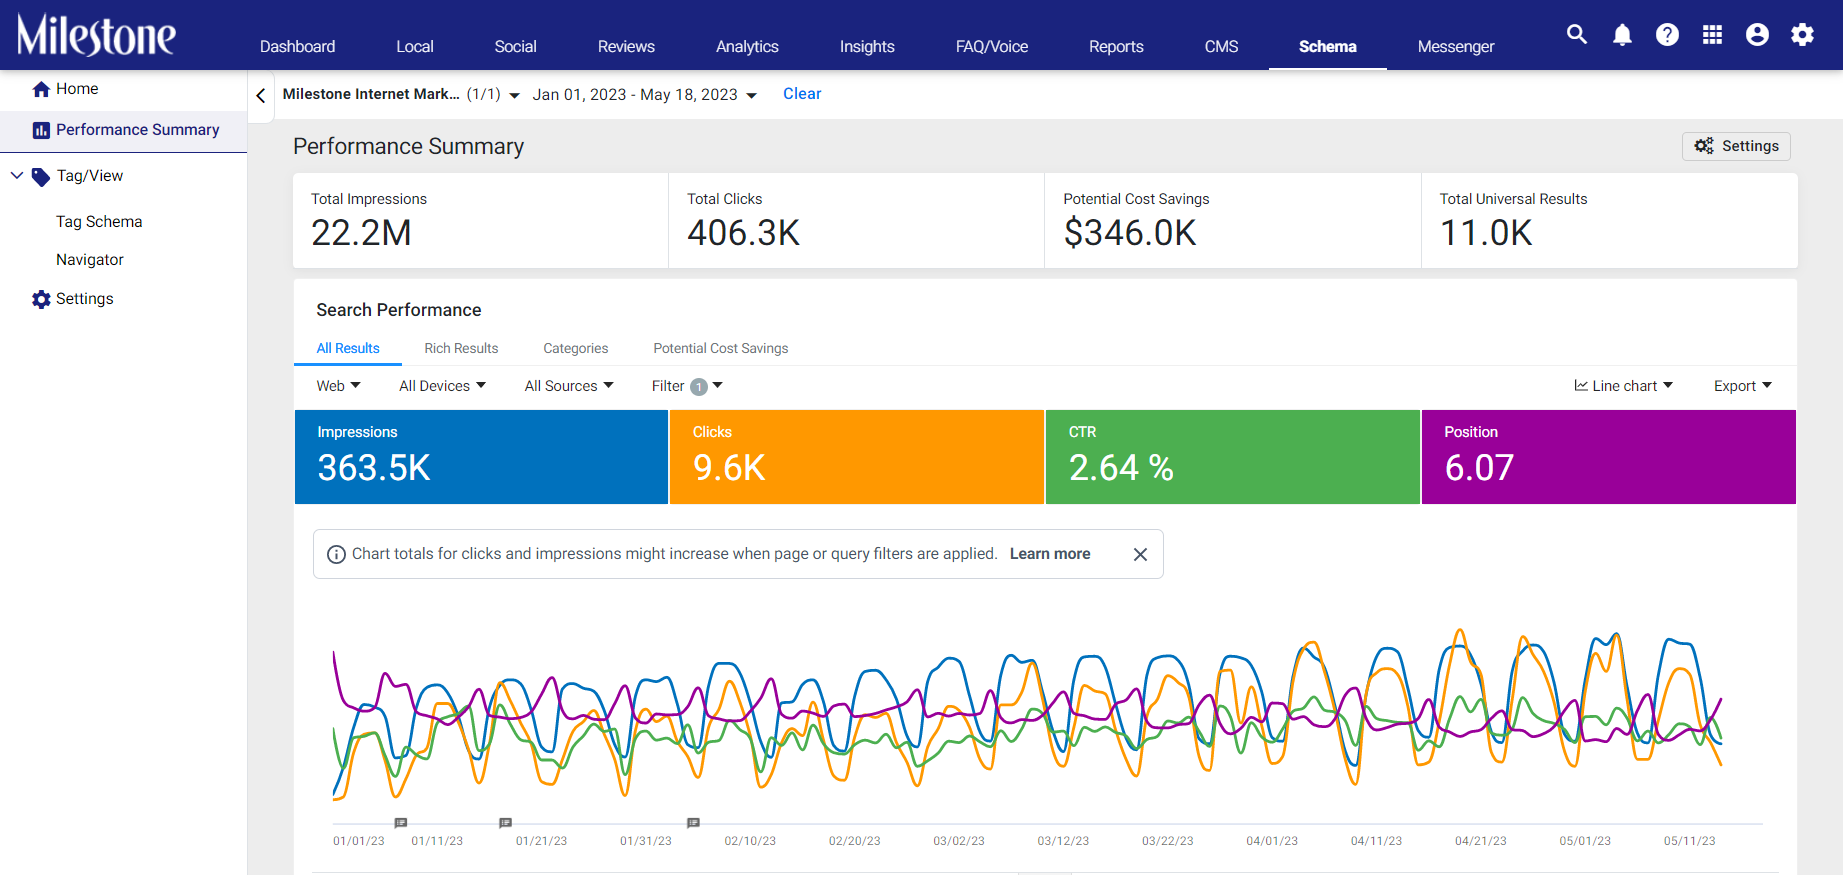Toggle the green CTR metric tile

(1233, 457)
